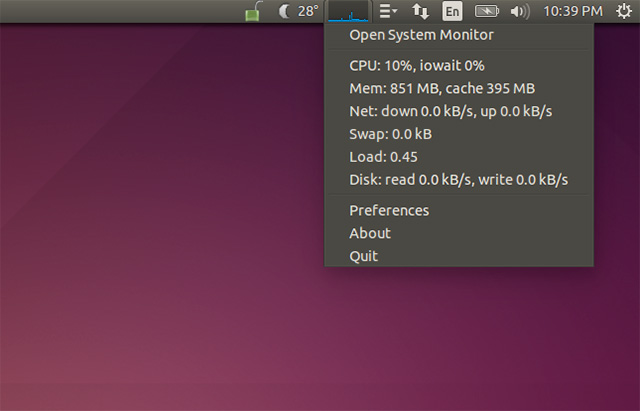Quit the system monitor indicator
The width and height of the screenshot is (640, 411).
point(364,256)
